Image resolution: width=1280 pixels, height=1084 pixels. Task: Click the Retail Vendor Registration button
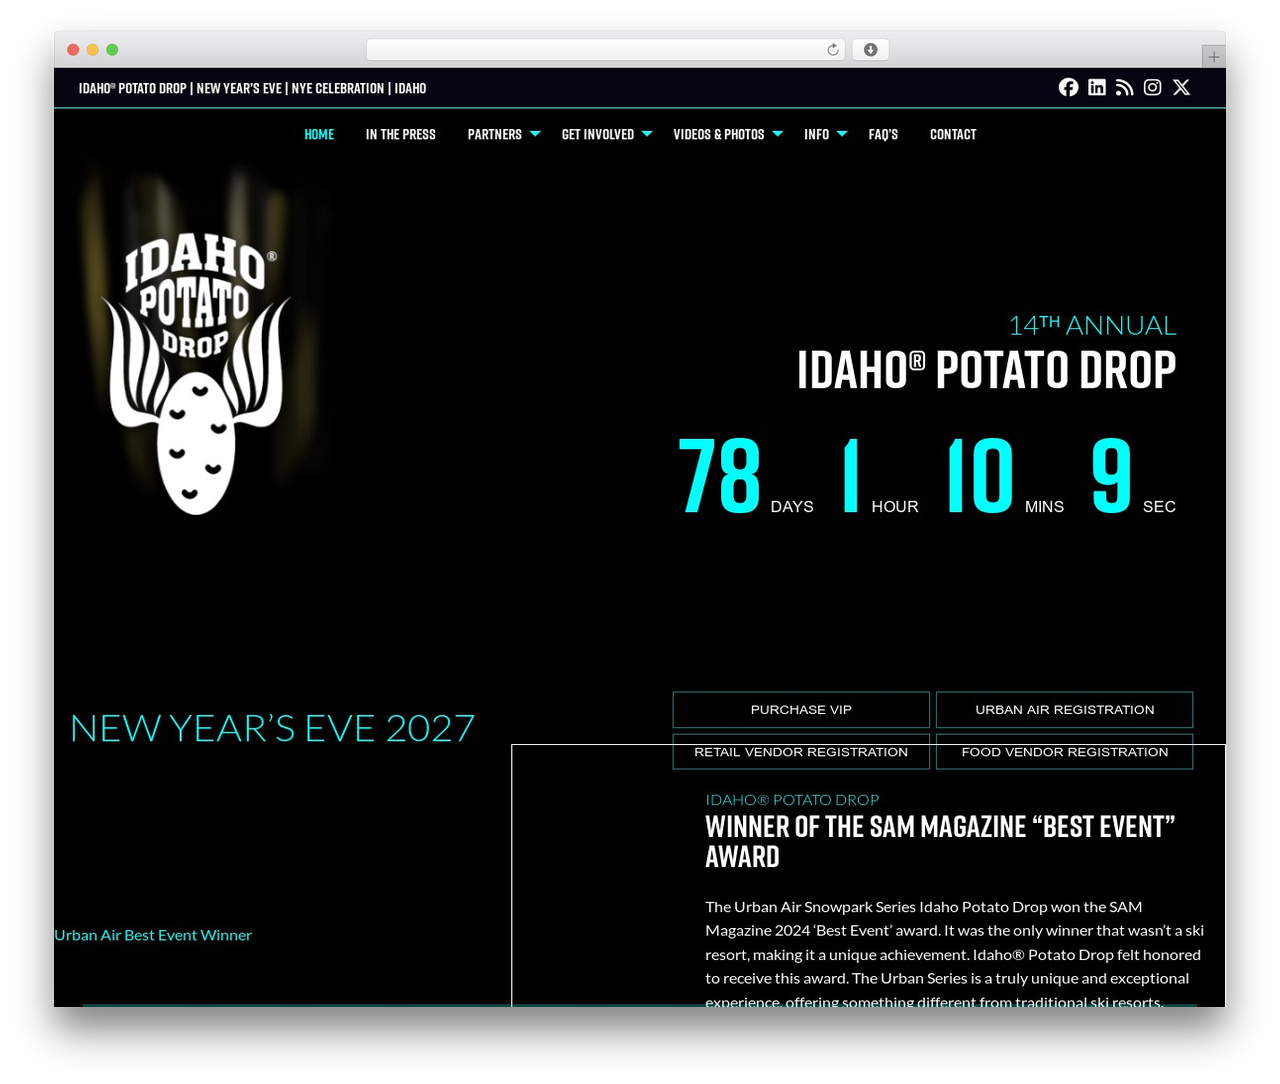[801, 752]
